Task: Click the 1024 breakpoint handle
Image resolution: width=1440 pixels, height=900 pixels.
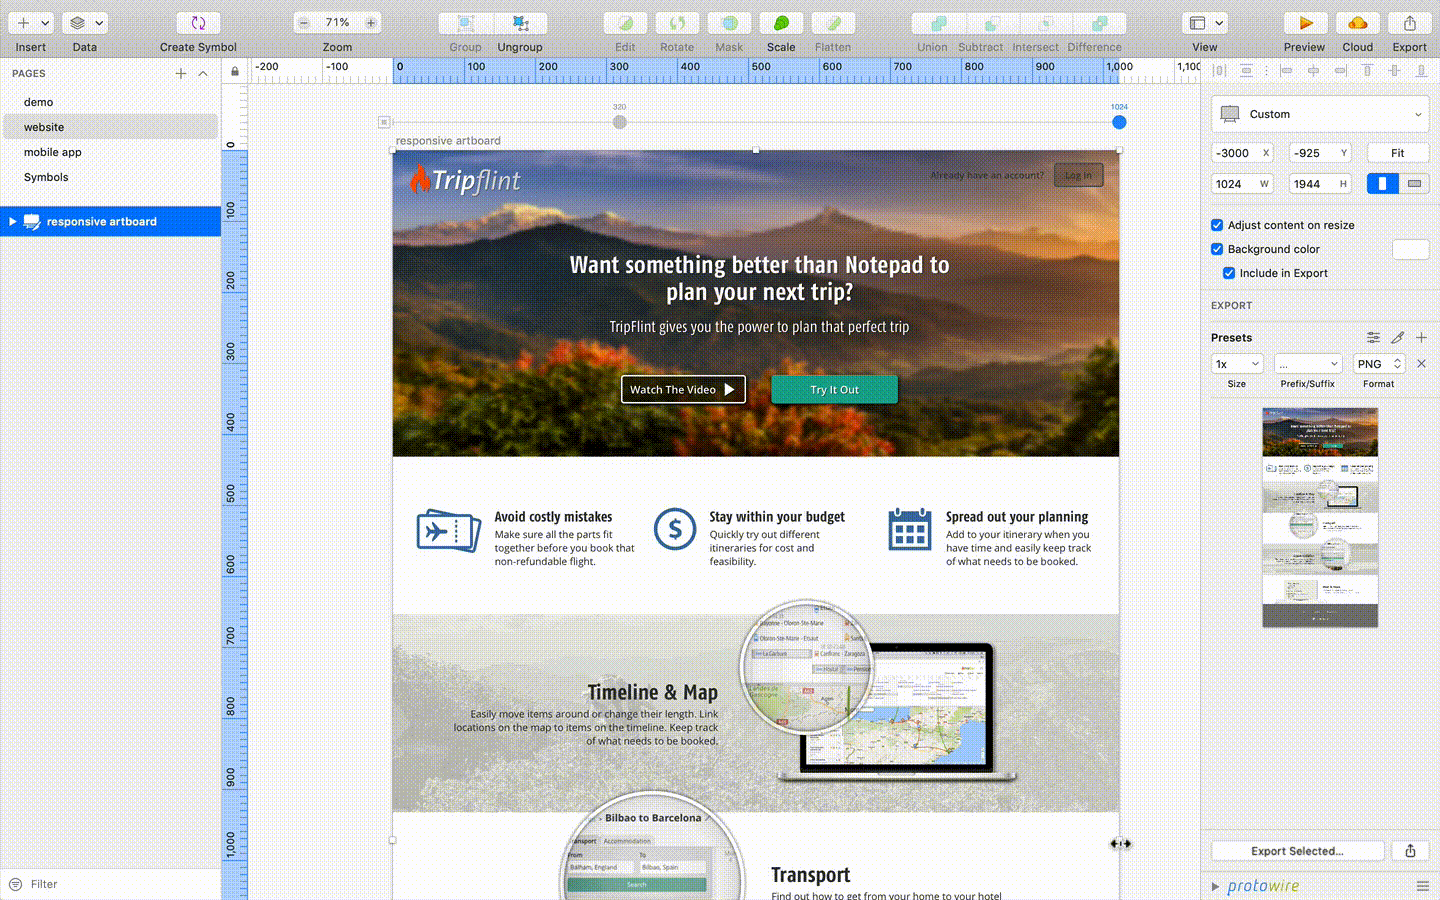Action: [1119, 122]
